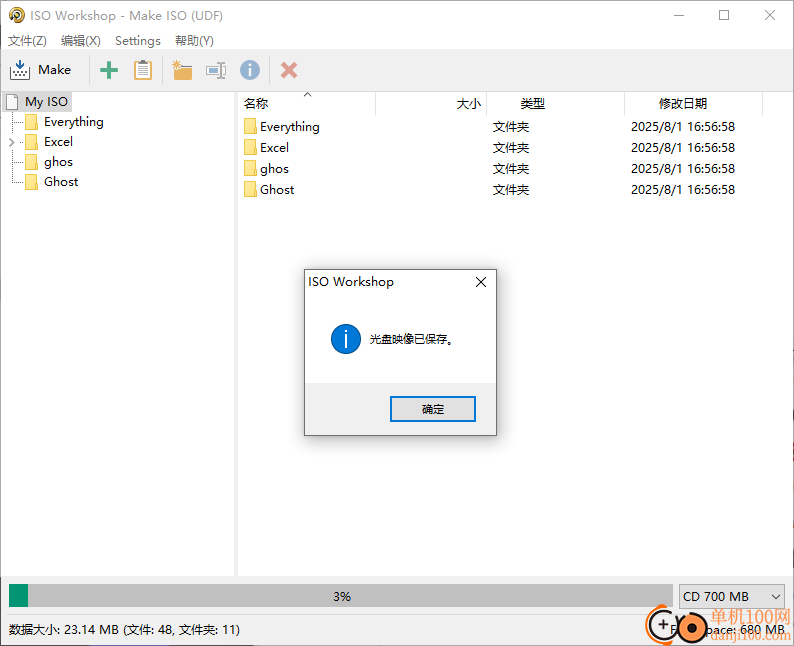Click the 3% disc usage progress bar
794x646 pixels.
click(x=341, y=596)
